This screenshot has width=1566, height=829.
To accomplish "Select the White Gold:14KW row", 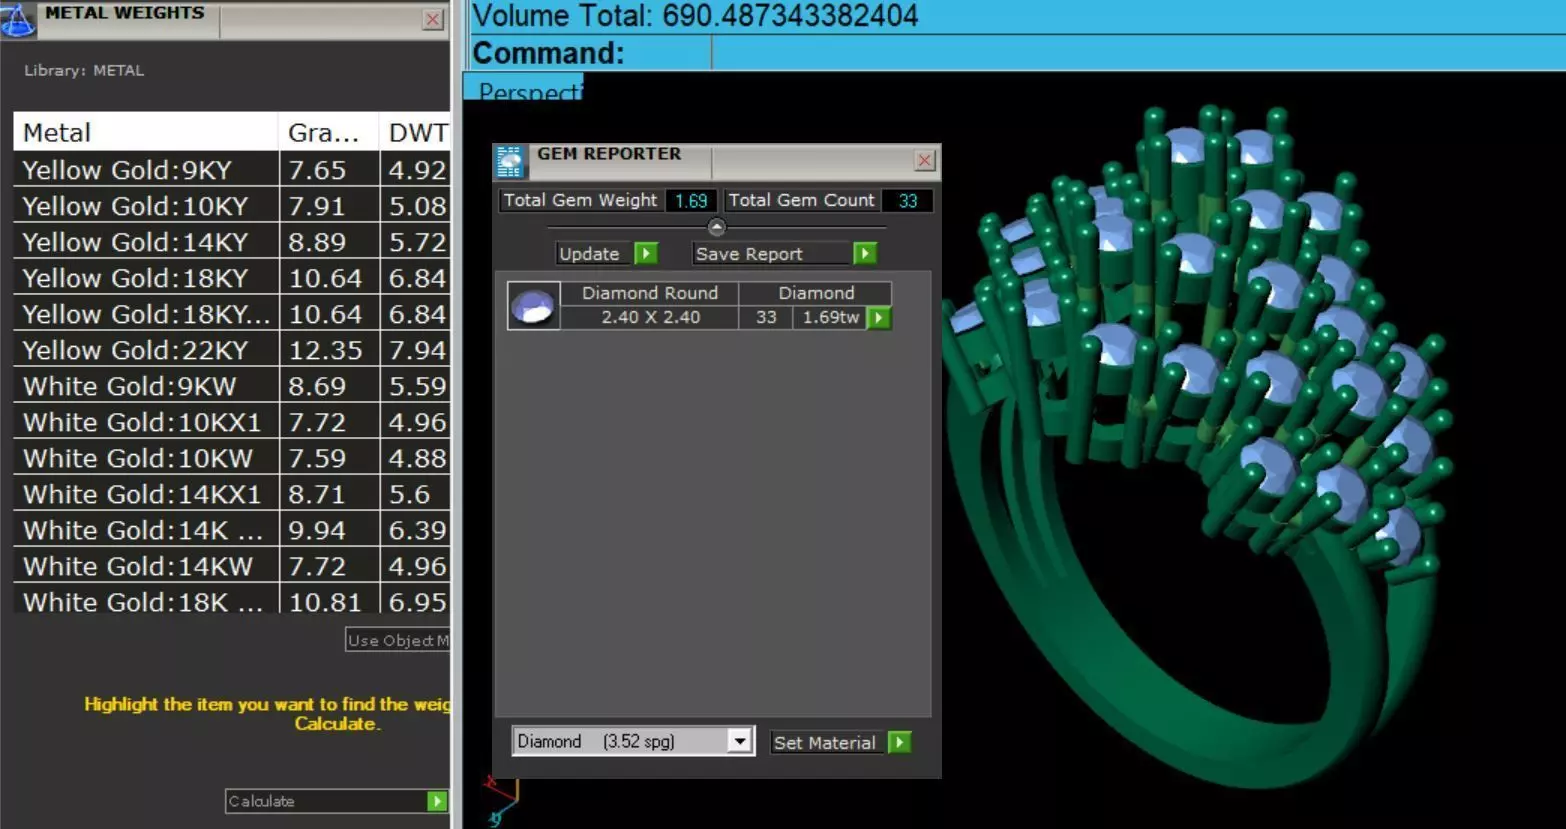I will click(231, 566).
